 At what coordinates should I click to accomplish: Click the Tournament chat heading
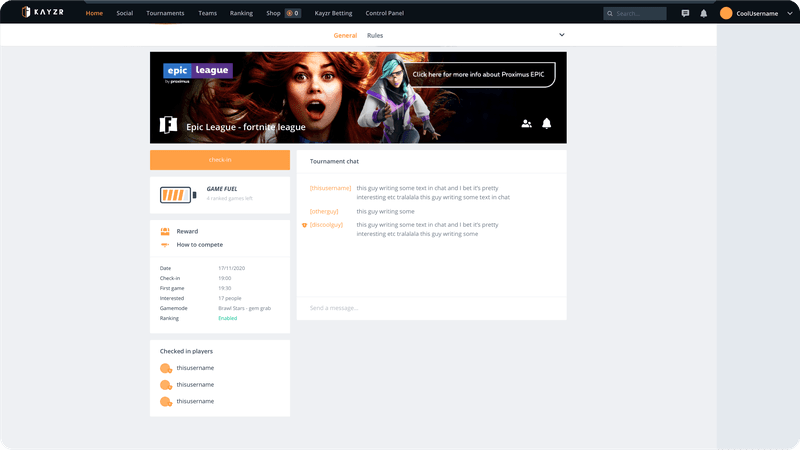click(334, 161)
